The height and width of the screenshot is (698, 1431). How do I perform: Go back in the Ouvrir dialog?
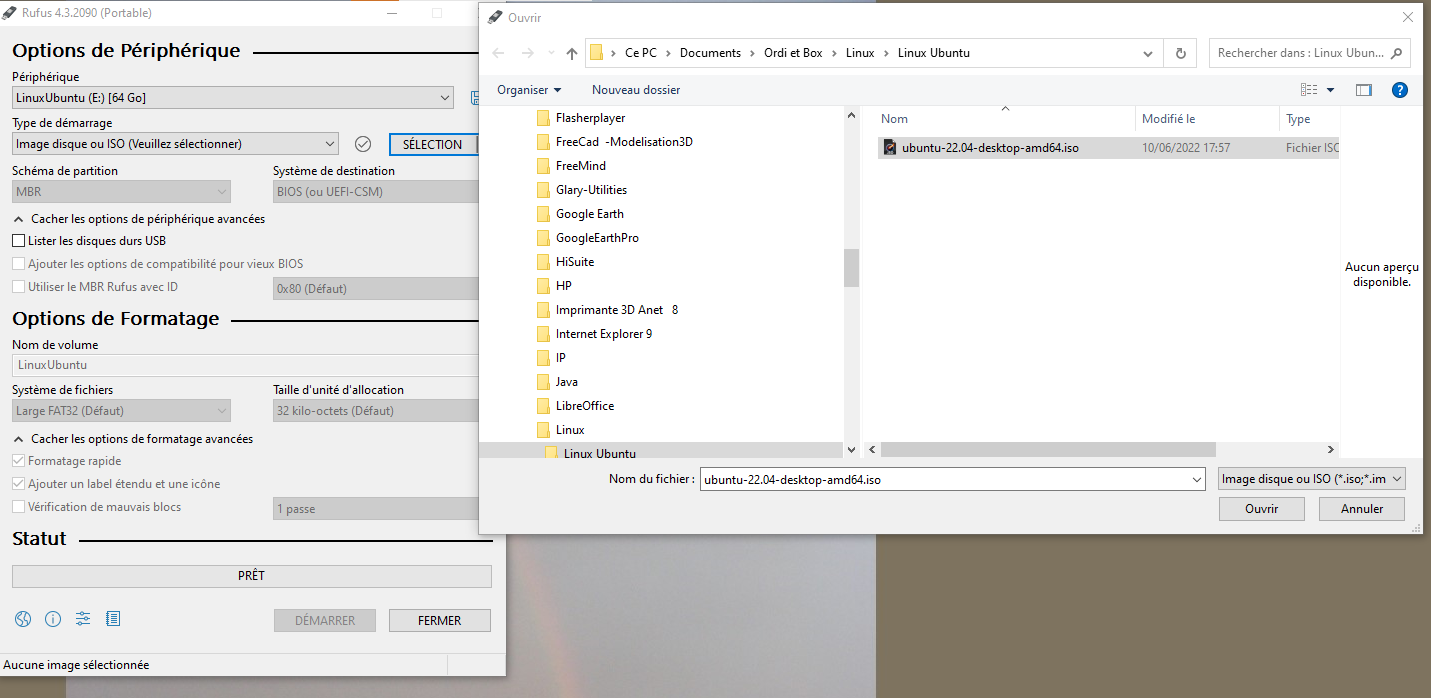tap(499, 53)
